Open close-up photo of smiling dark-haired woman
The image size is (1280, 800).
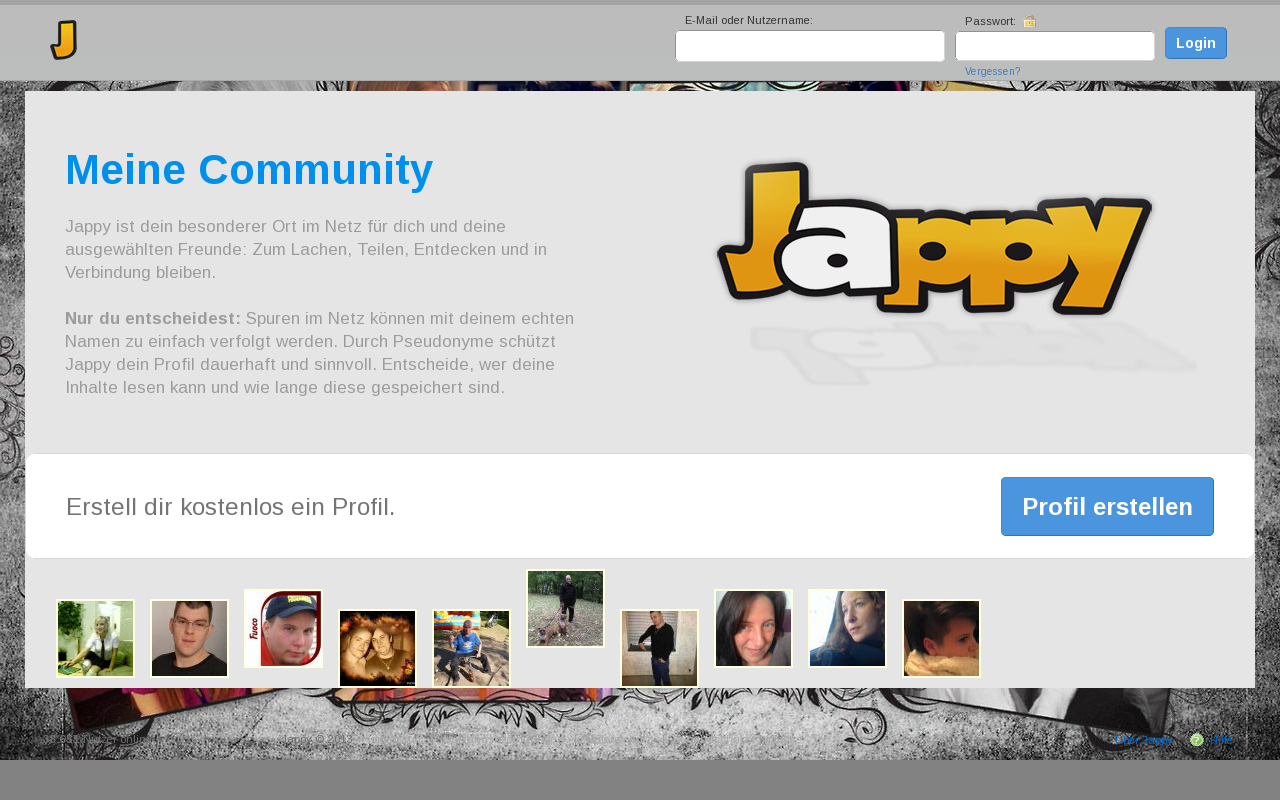point(753,628)
